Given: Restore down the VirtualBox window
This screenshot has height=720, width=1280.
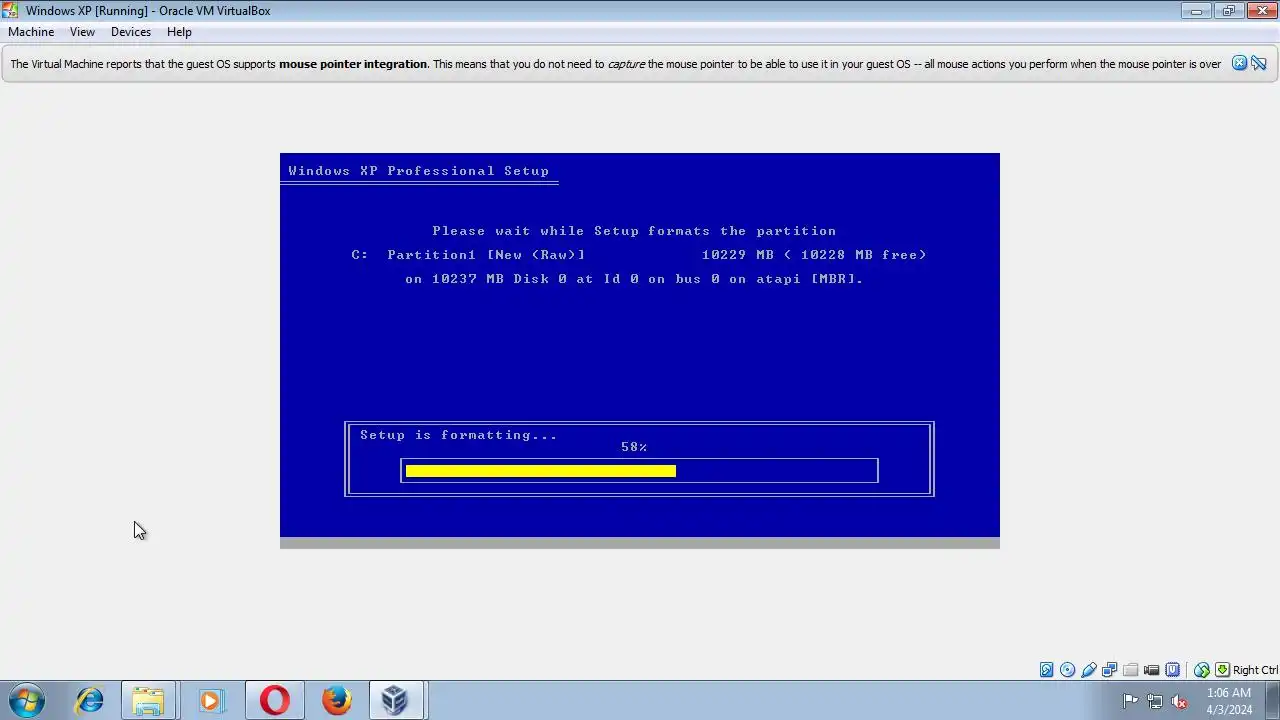Looking at the screenshot, I should 1228,11.
